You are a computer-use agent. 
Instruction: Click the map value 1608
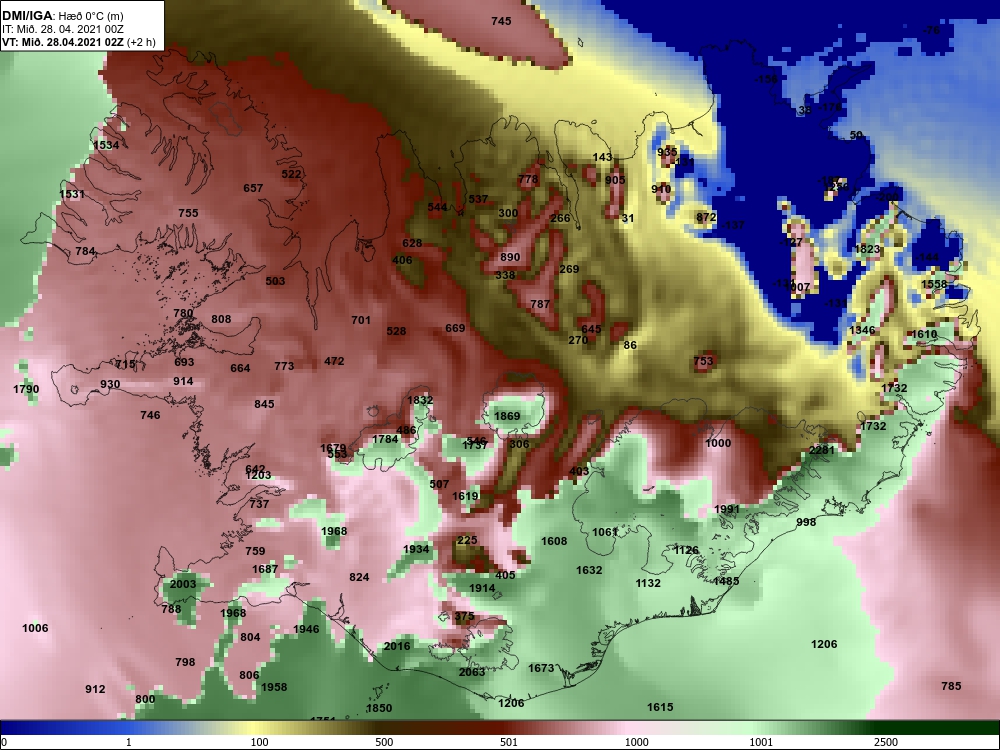click(554, 541)
